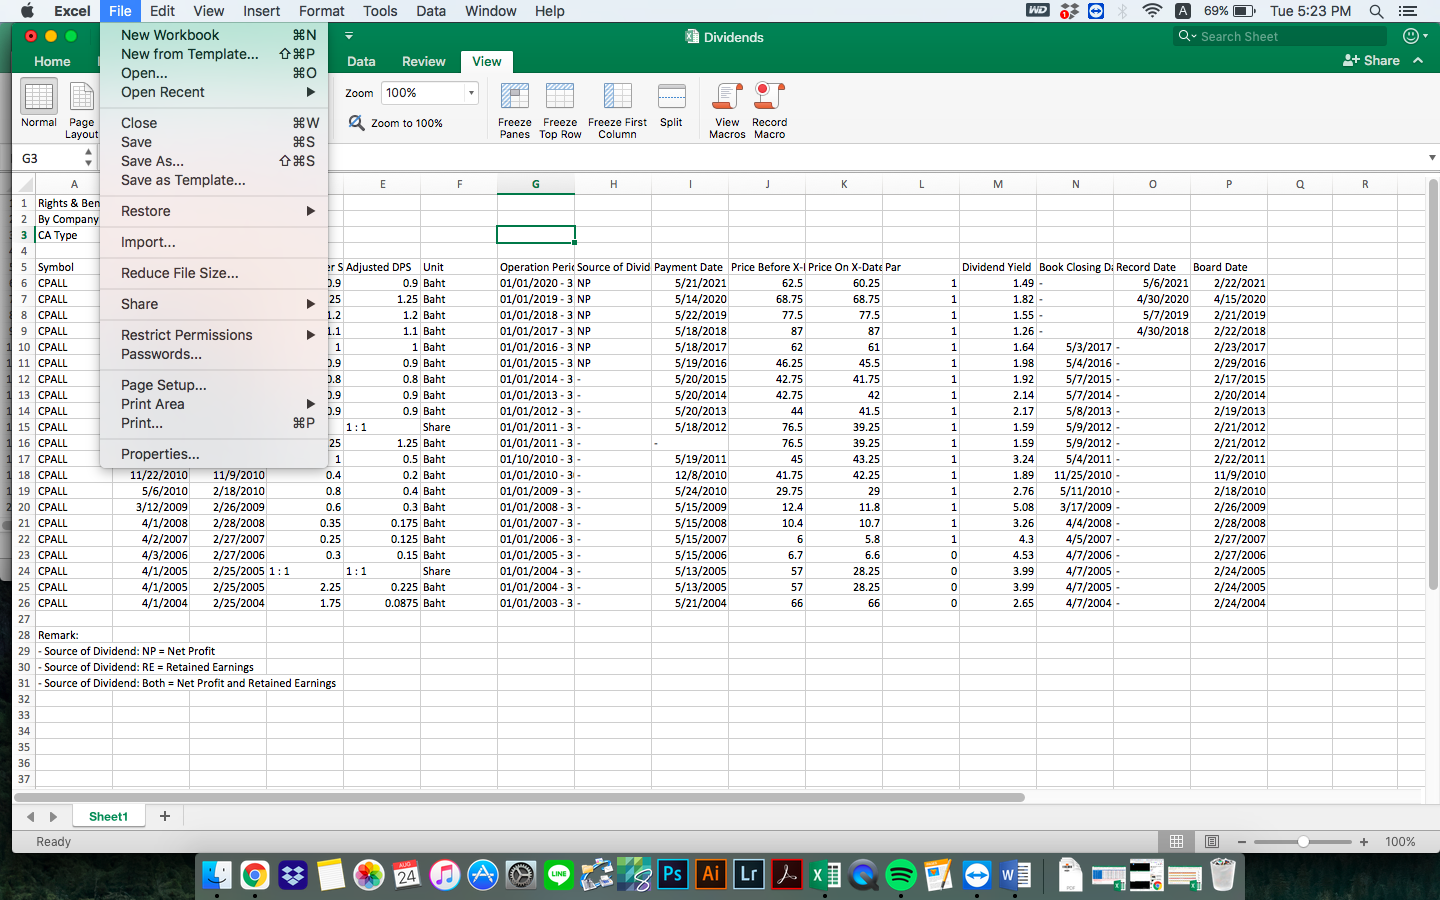Expand the formula bar chevron
This screenshot has height=900, width=1440.
pyautogui.click(x=1432, y=158)
